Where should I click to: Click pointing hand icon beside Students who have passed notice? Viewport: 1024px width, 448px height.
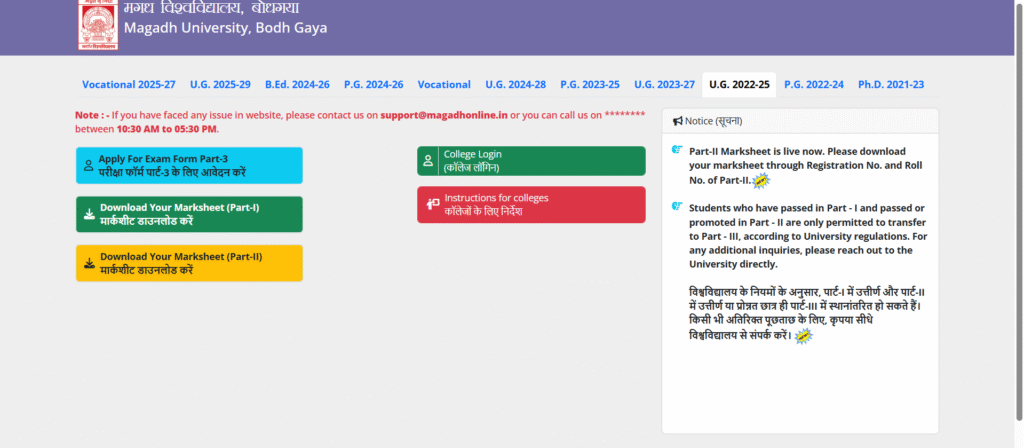click(x=677, y=207)
